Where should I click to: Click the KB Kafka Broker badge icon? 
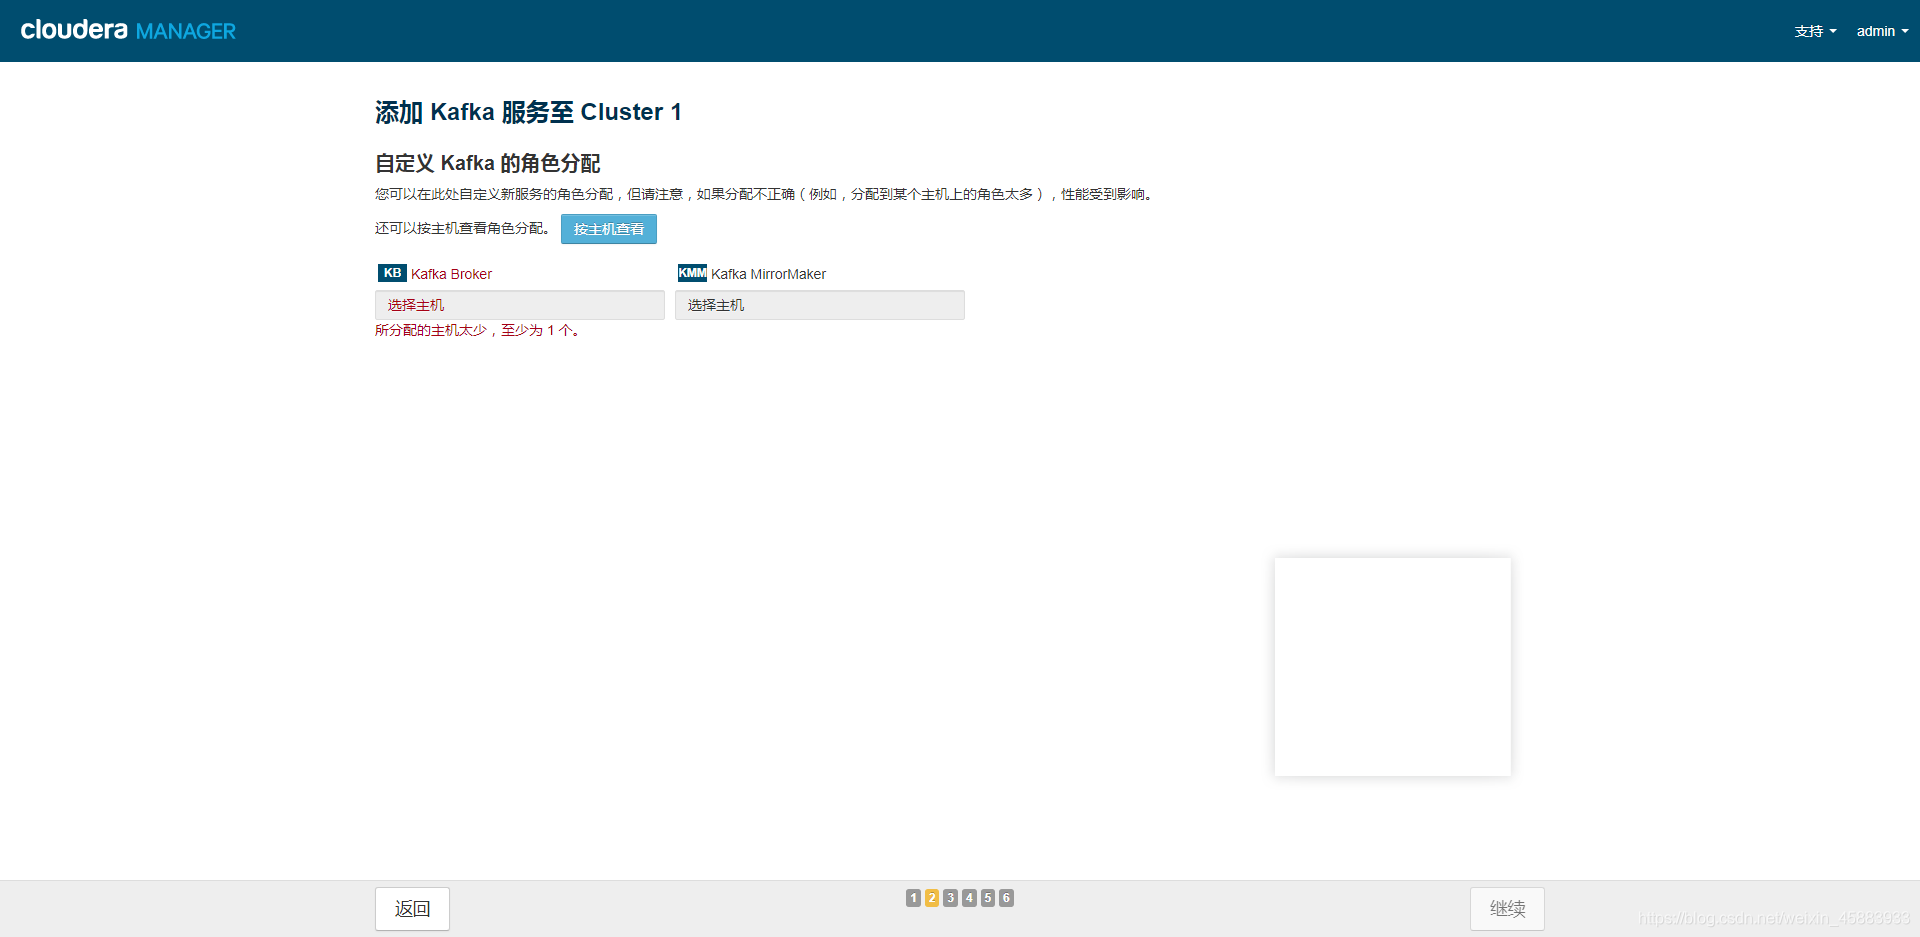[x=391, y=273]
